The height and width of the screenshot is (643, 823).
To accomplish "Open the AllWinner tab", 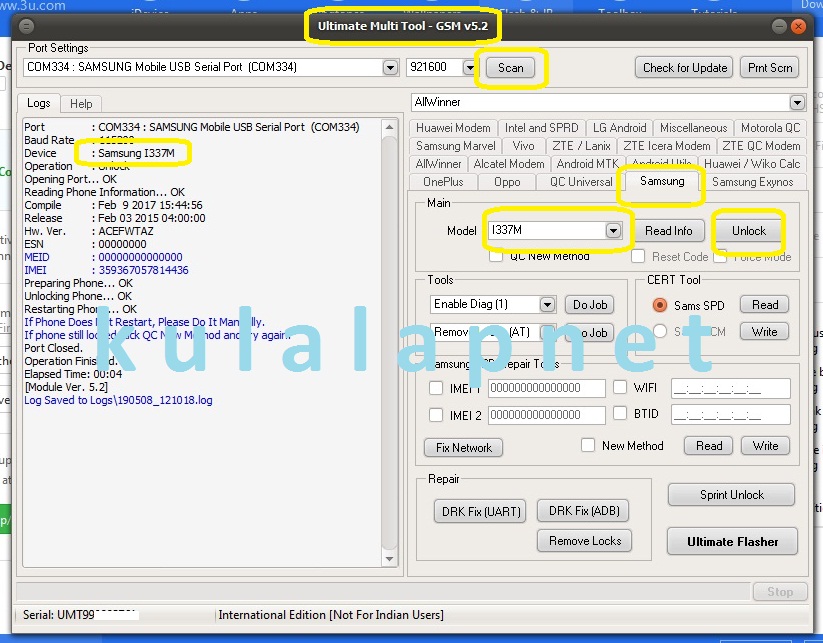I will pyautogui.click(x=438, y=164).
